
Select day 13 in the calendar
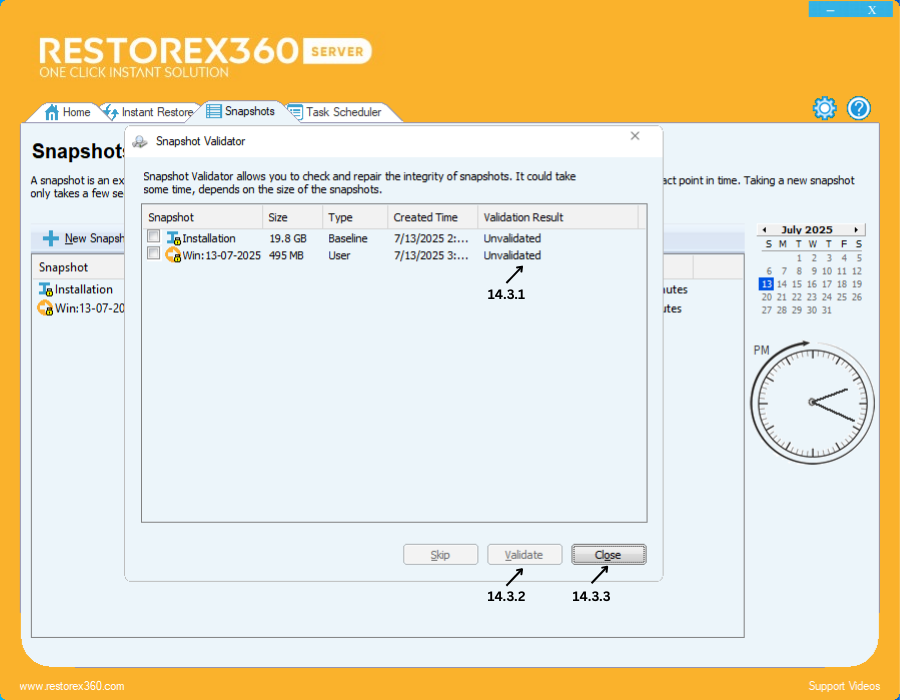766,284
